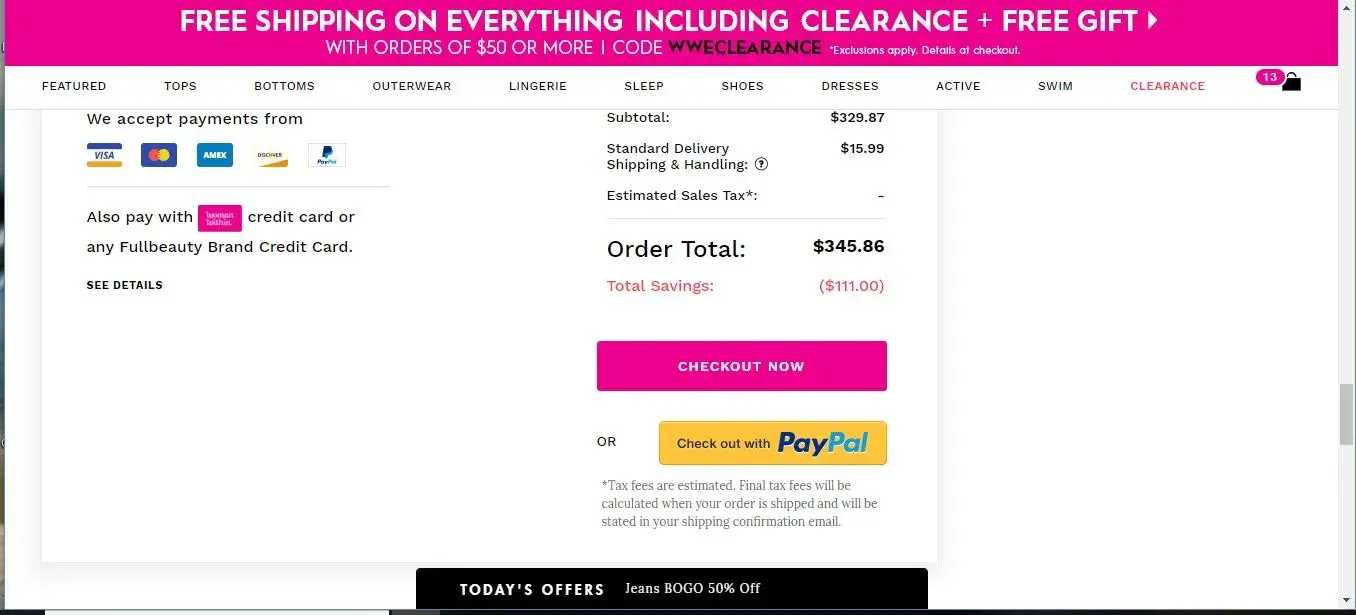
Task: Open the Outerwear category
Action: 412,86
